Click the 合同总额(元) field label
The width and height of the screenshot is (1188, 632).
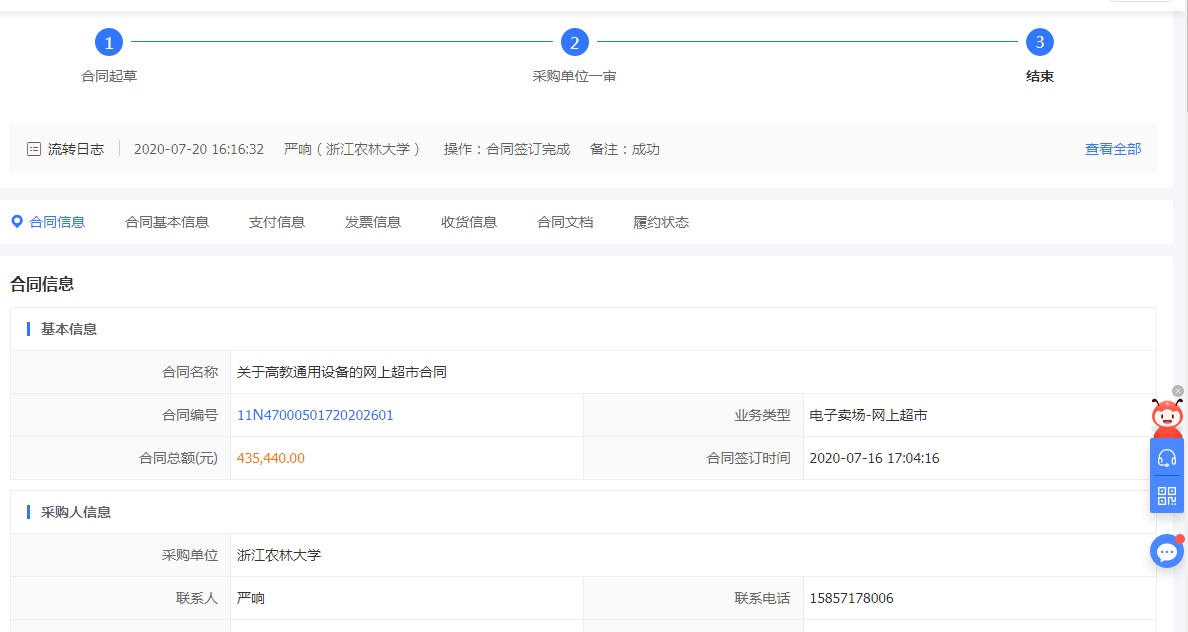pyautogui.click(x=178, y=458)
